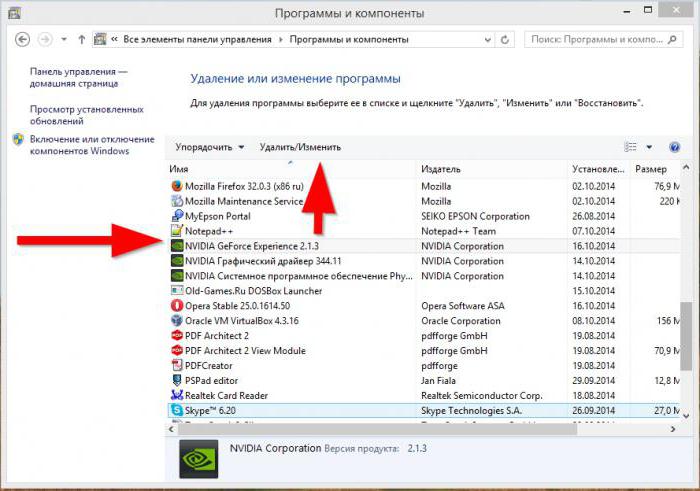Sort by Установлено column header
This screenshot has width=700, height=491.
click(x=599, y=169)
